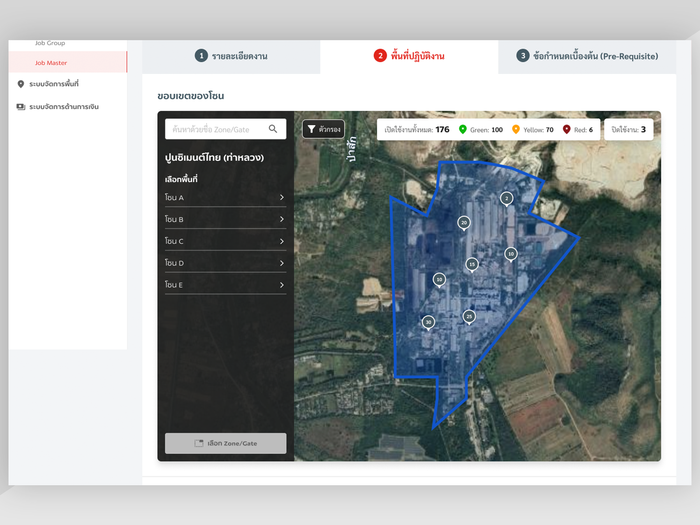
Task: Open the Pre-Requisite step tab
Action: coord(587,56)
